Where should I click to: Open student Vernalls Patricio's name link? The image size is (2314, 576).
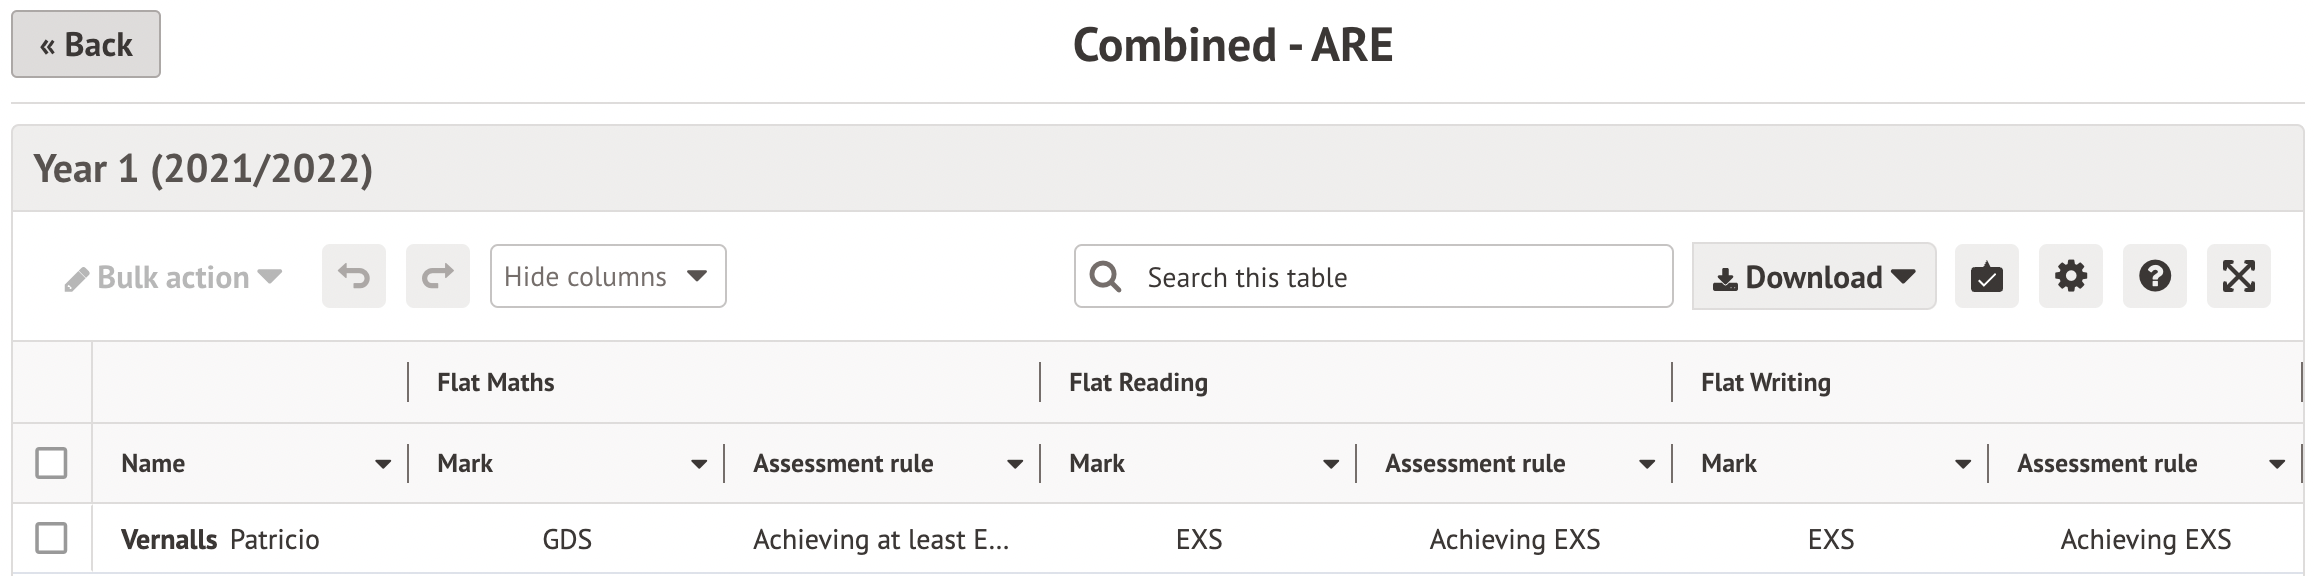click(220, 540)
